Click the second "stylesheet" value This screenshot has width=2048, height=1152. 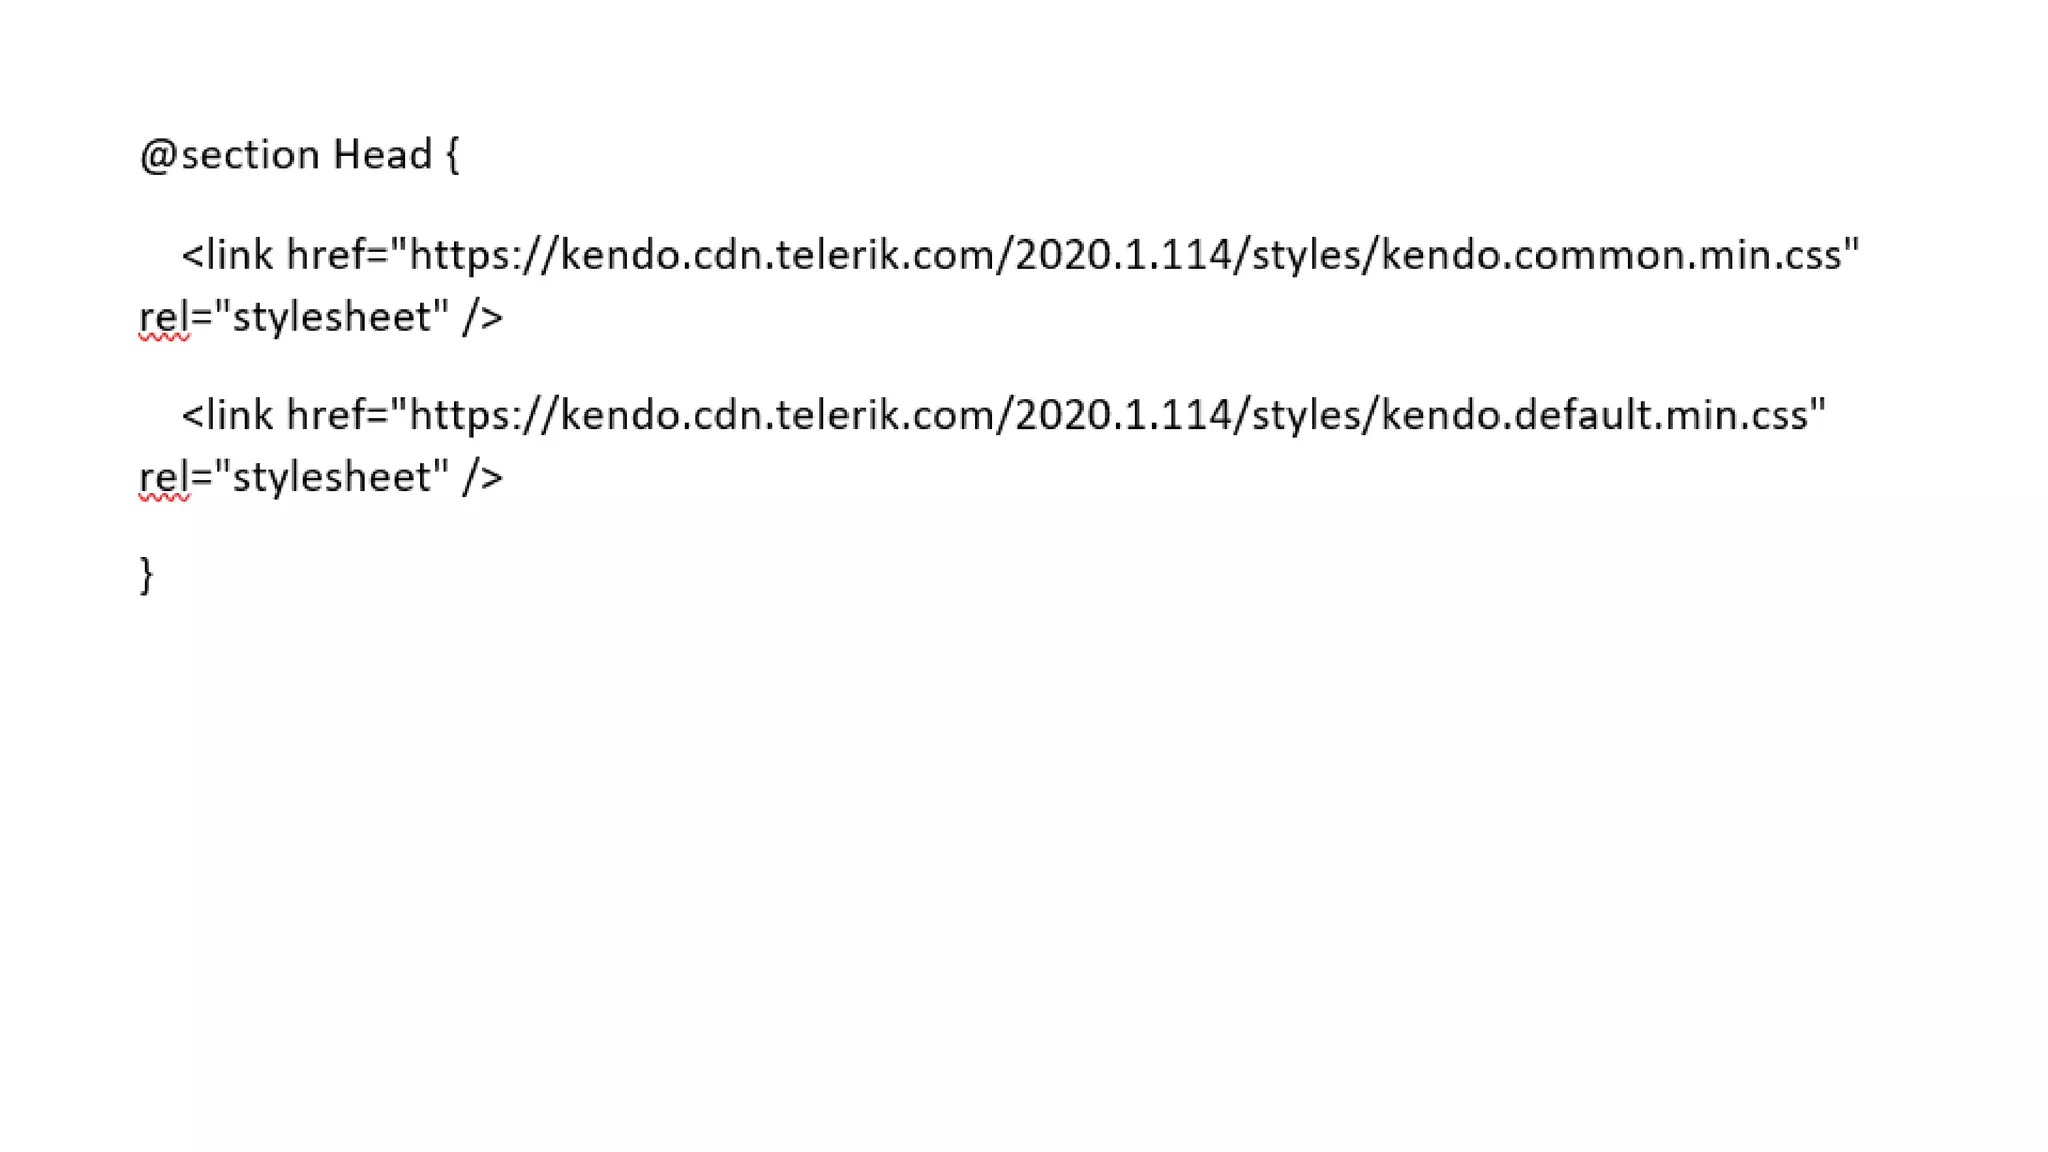click(332, 477)
